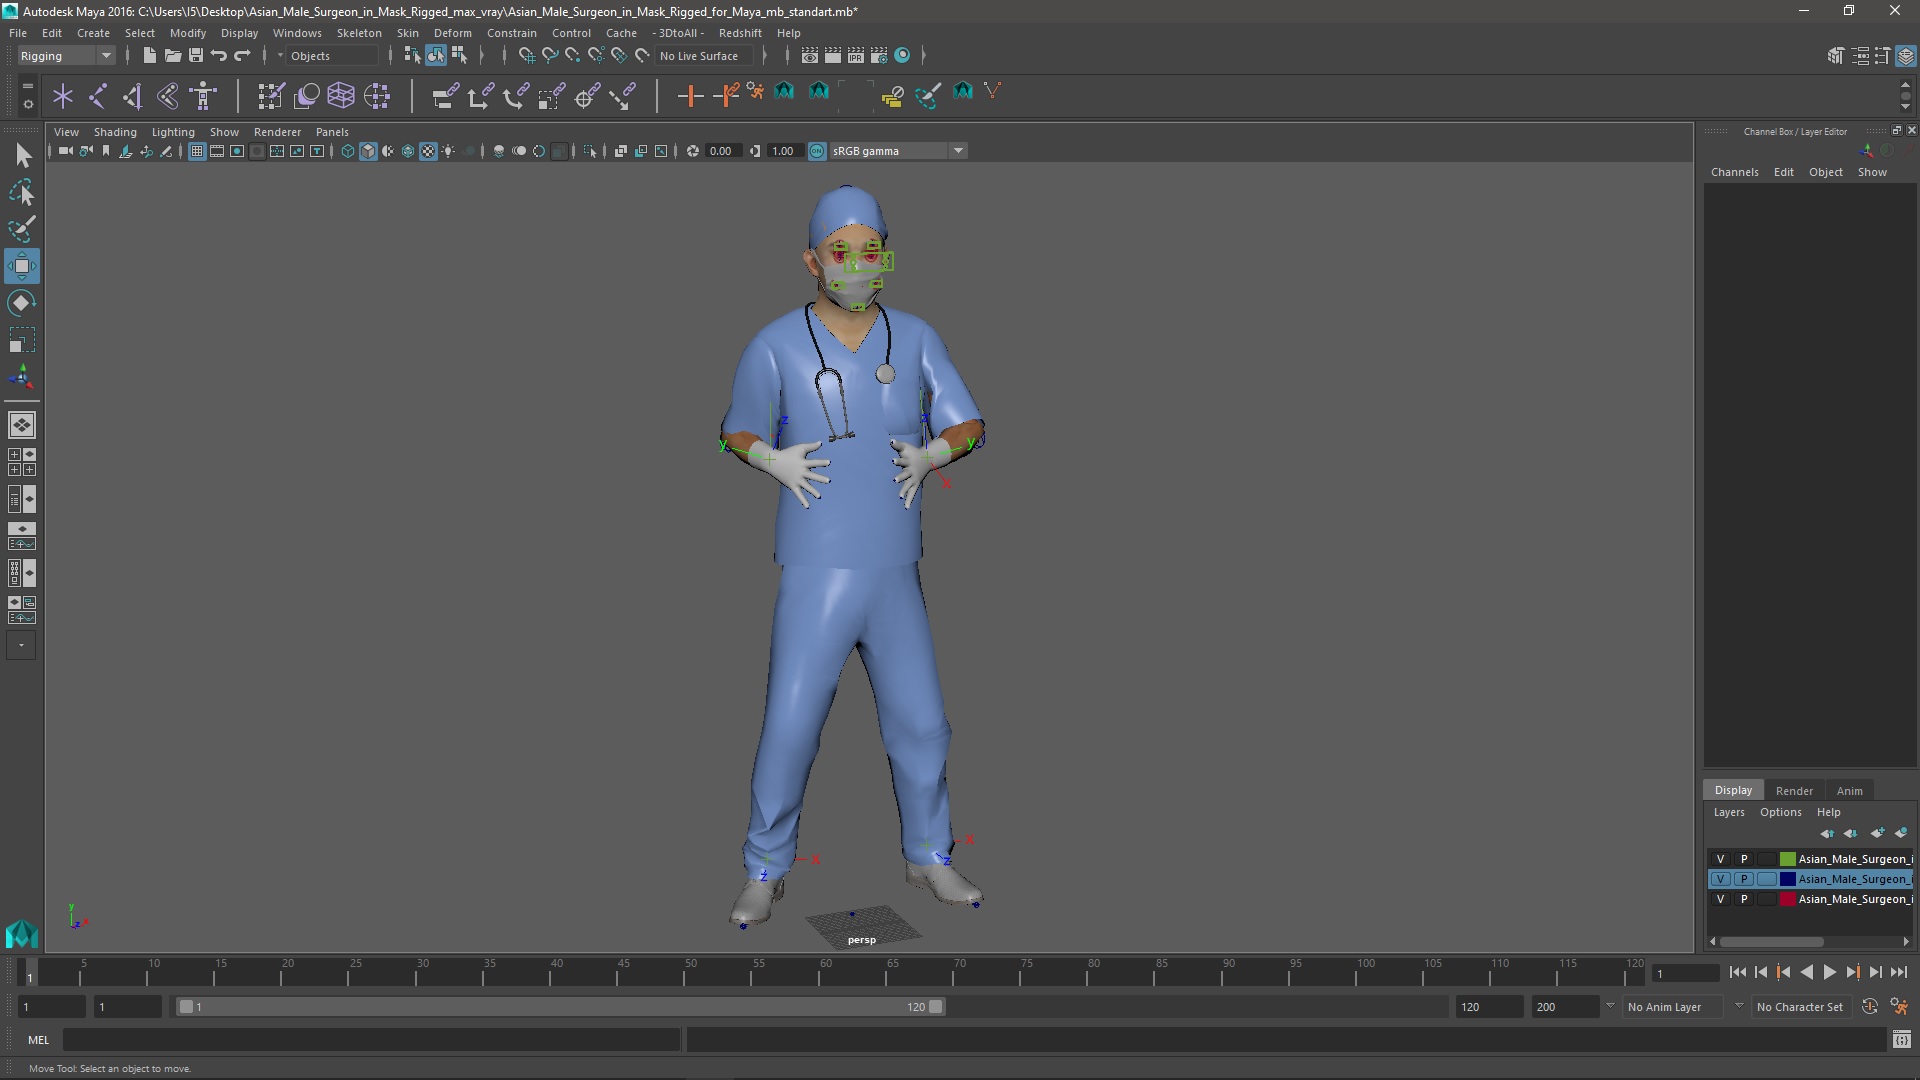Viewport: 1920px width, 1080px height.
Task: Open the viewport Shading menu
Action: coord(115,132)
